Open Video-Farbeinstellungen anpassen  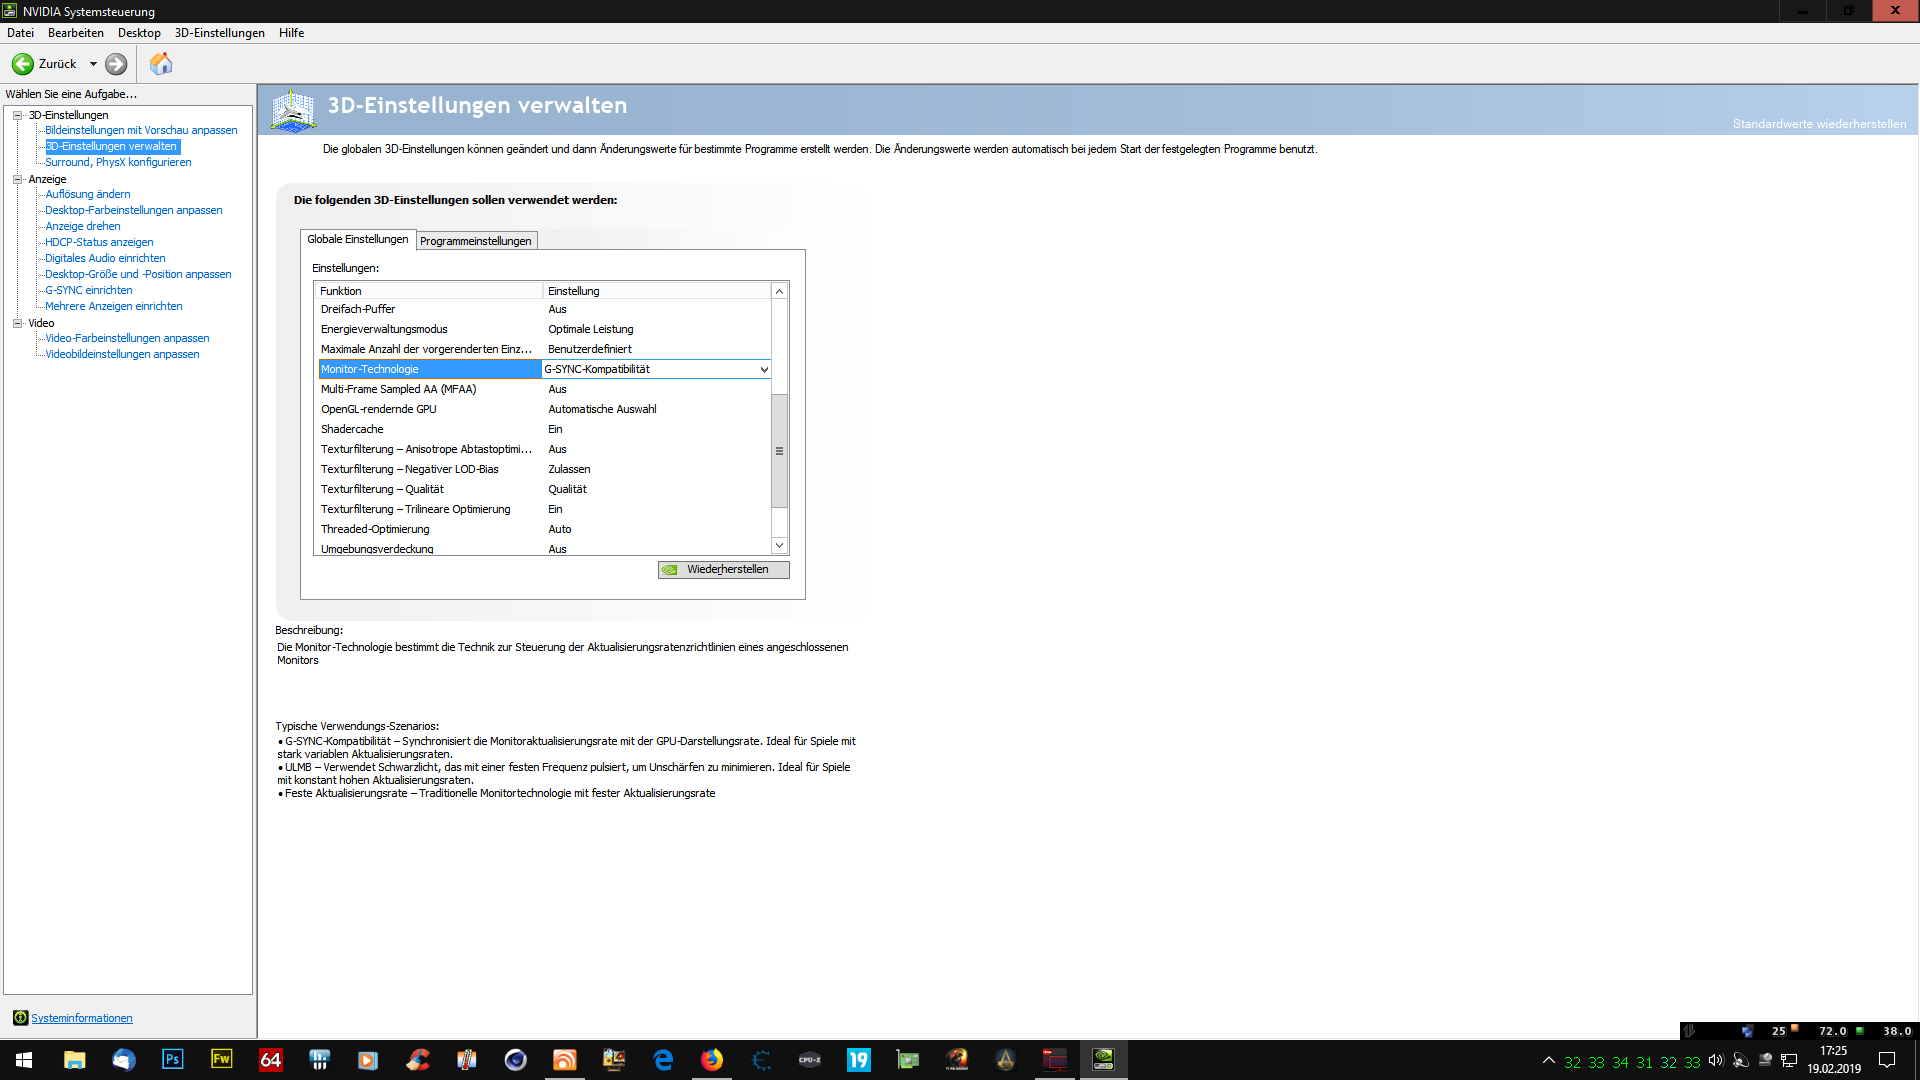point(127,338)
